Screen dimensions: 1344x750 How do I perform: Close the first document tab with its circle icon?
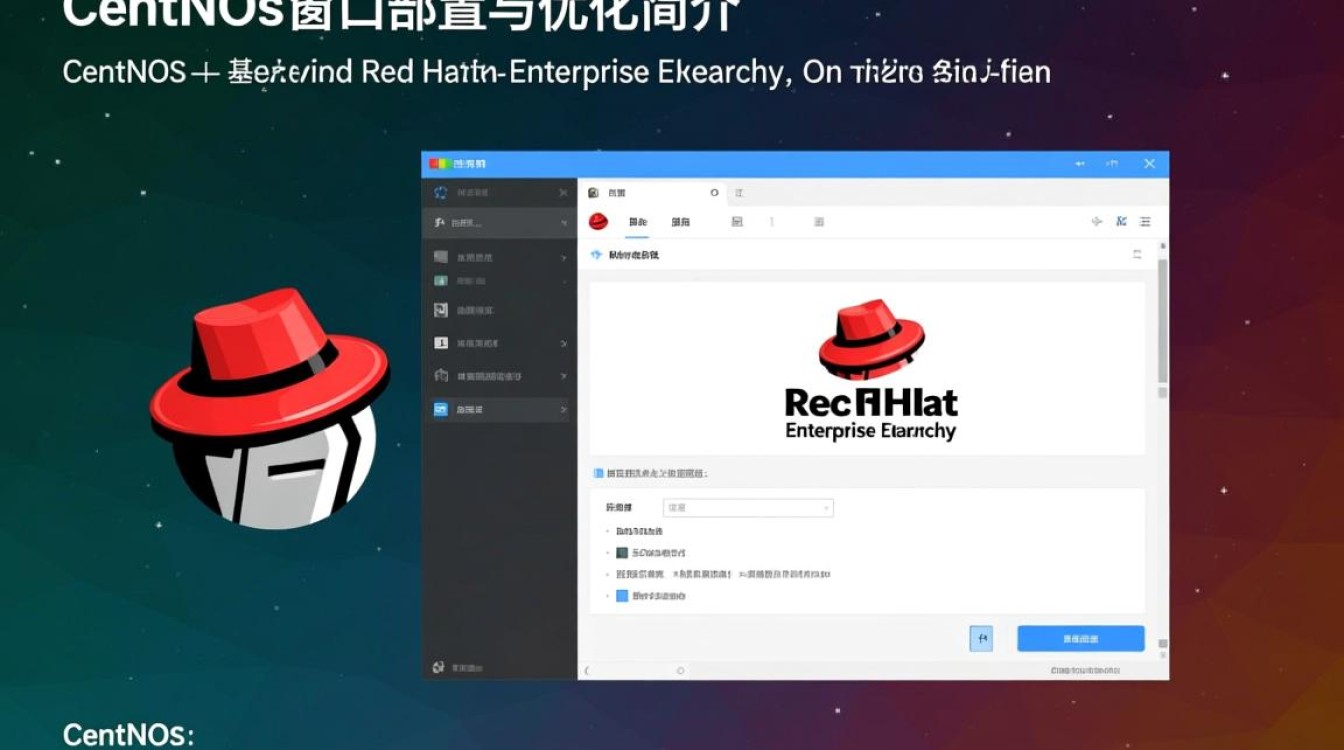pyautogui.click(x=714, y=193)
